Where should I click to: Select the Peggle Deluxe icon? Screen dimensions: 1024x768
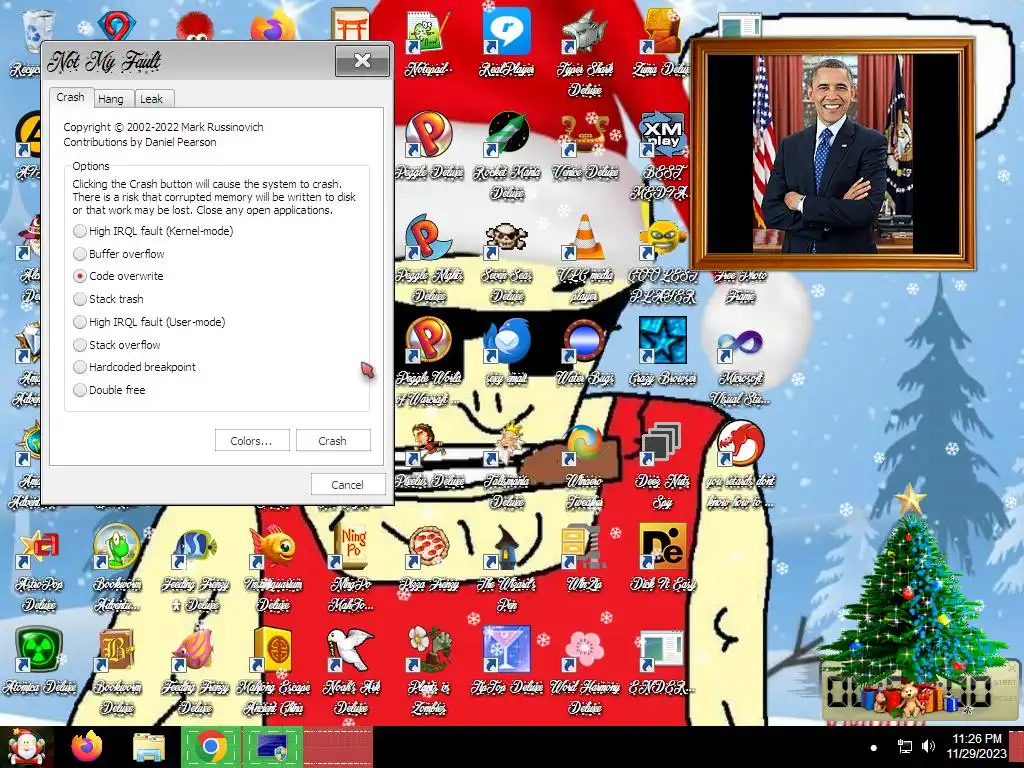(x=429, y=145)
